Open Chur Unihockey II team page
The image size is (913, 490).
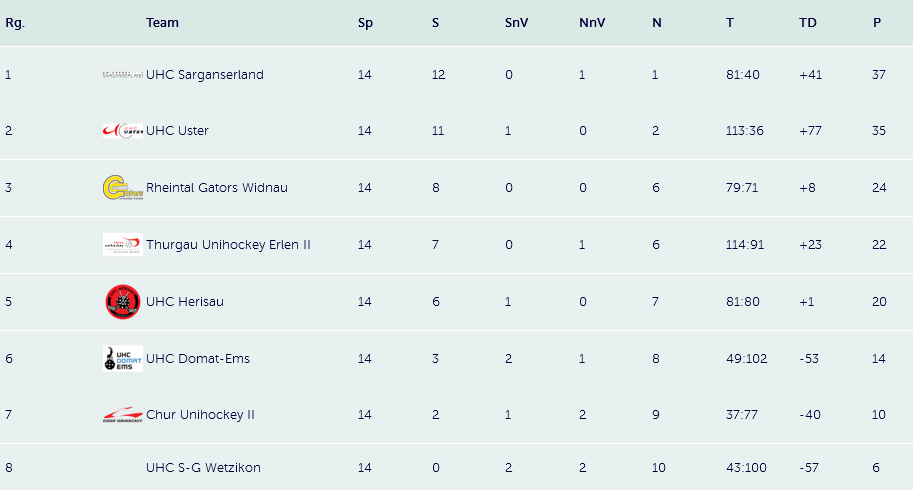200,414
